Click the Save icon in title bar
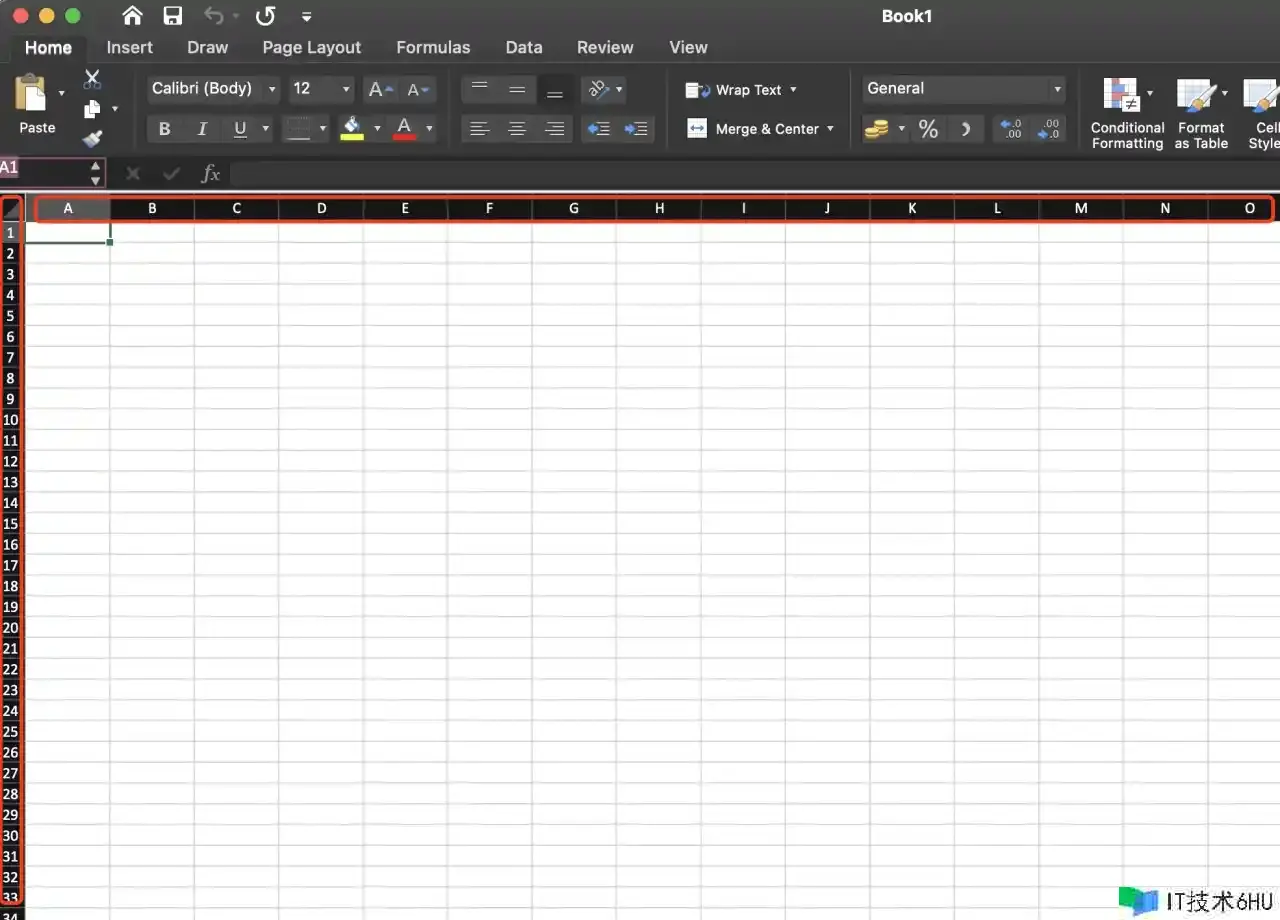The width and height of the screenshot is (1280, 920). pyautogui.click(x=173, y=16)
